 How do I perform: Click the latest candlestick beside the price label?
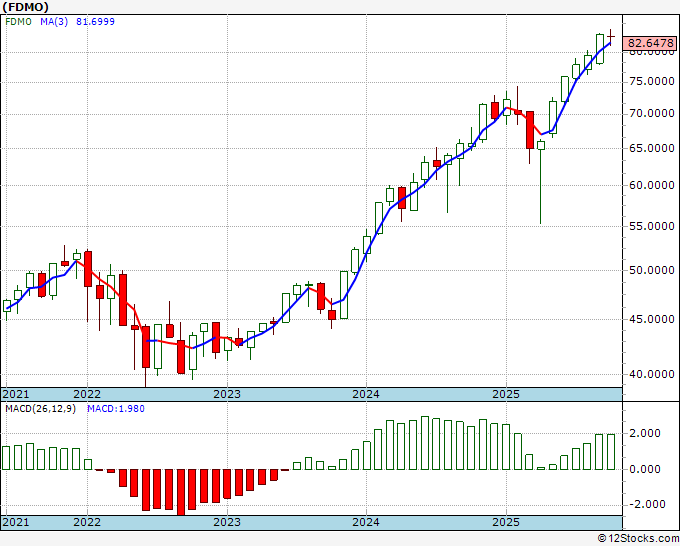(x=611, y=37)
